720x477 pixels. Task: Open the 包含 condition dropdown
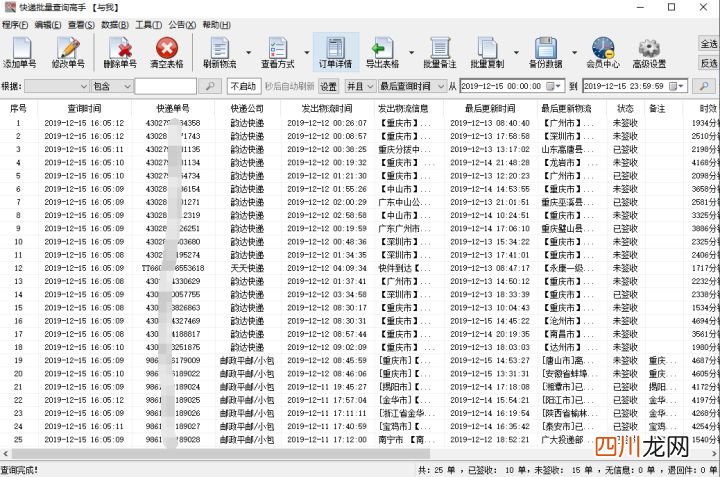point(112,86)
